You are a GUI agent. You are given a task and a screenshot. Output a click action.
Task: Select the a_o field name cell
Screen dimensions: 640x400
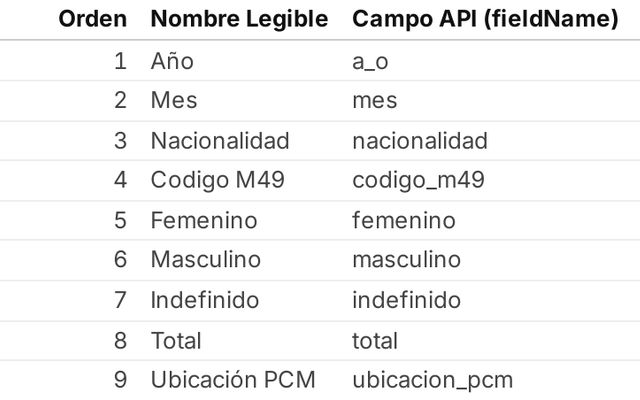(x=372, y=61)
